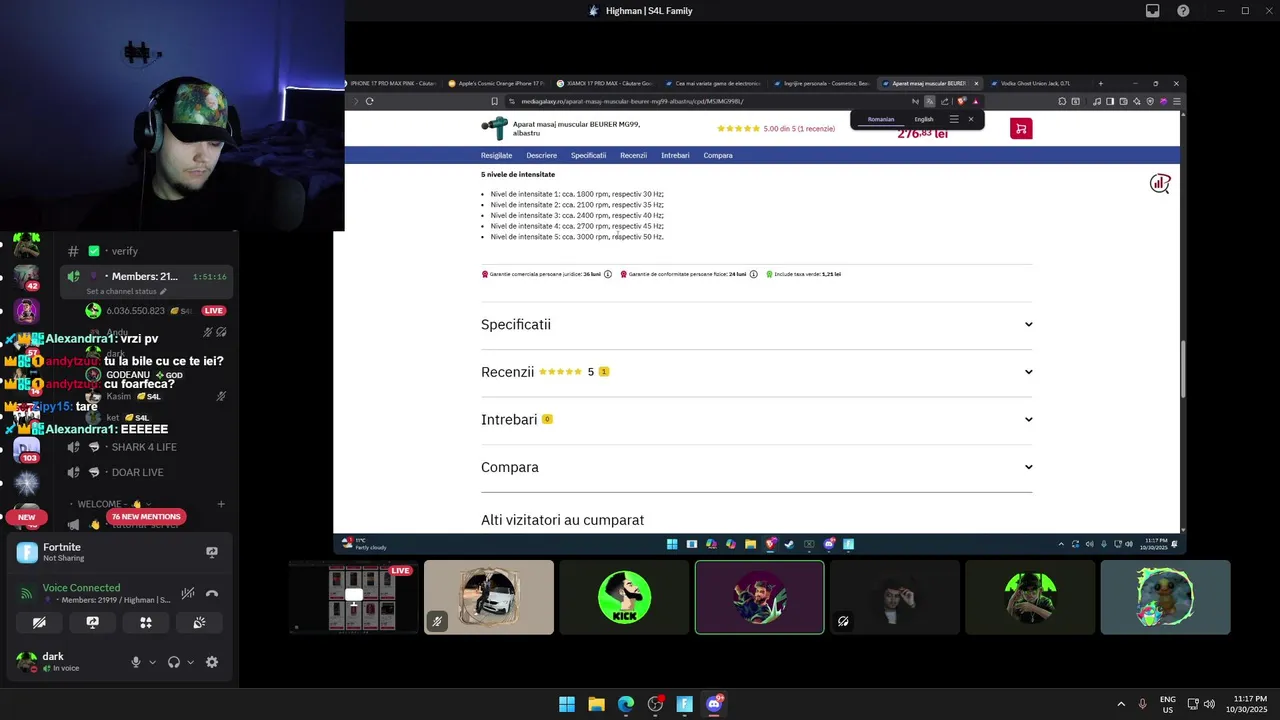Select the KICK avatar participant tile
The width and height of the screenshot is (1280, 720).
point(624,597)
